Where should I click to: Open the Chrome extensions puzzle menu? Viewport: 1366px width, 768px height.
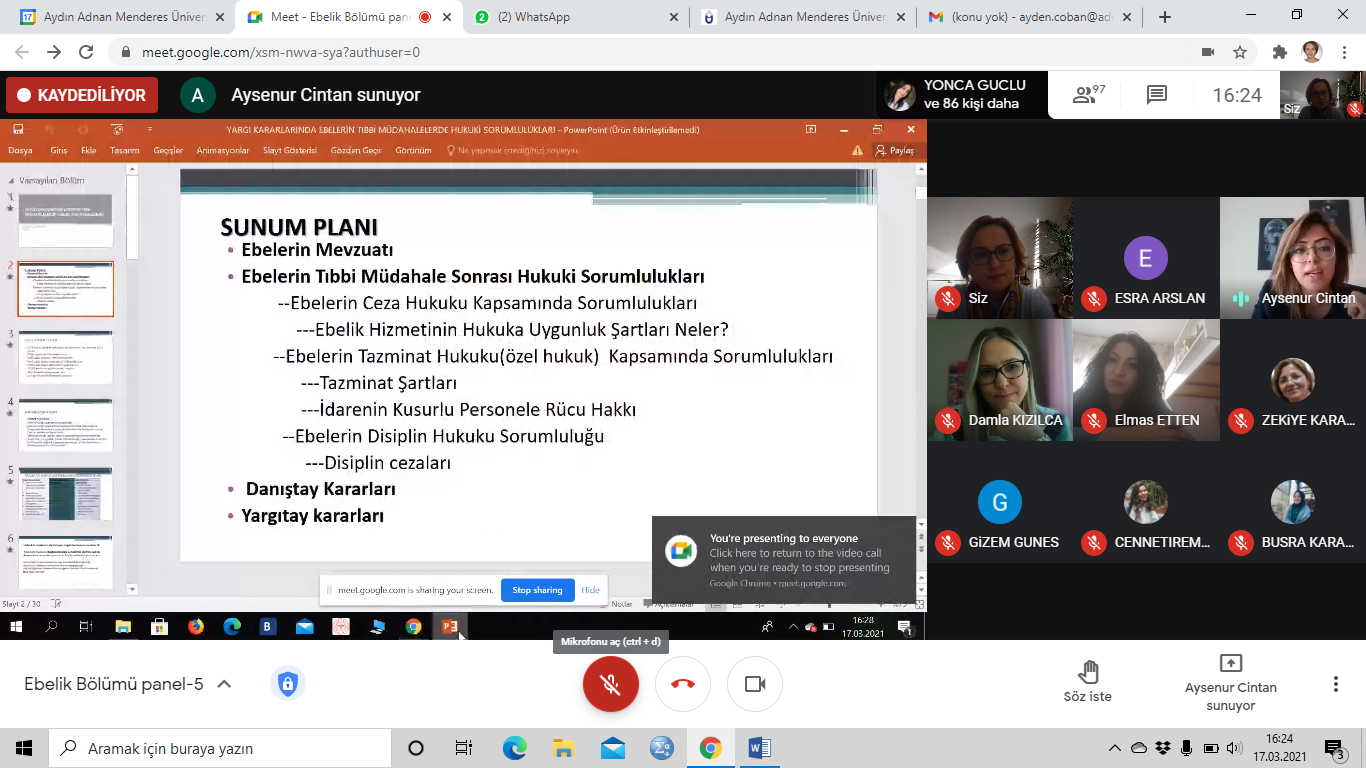click(x=1279, y=52)
